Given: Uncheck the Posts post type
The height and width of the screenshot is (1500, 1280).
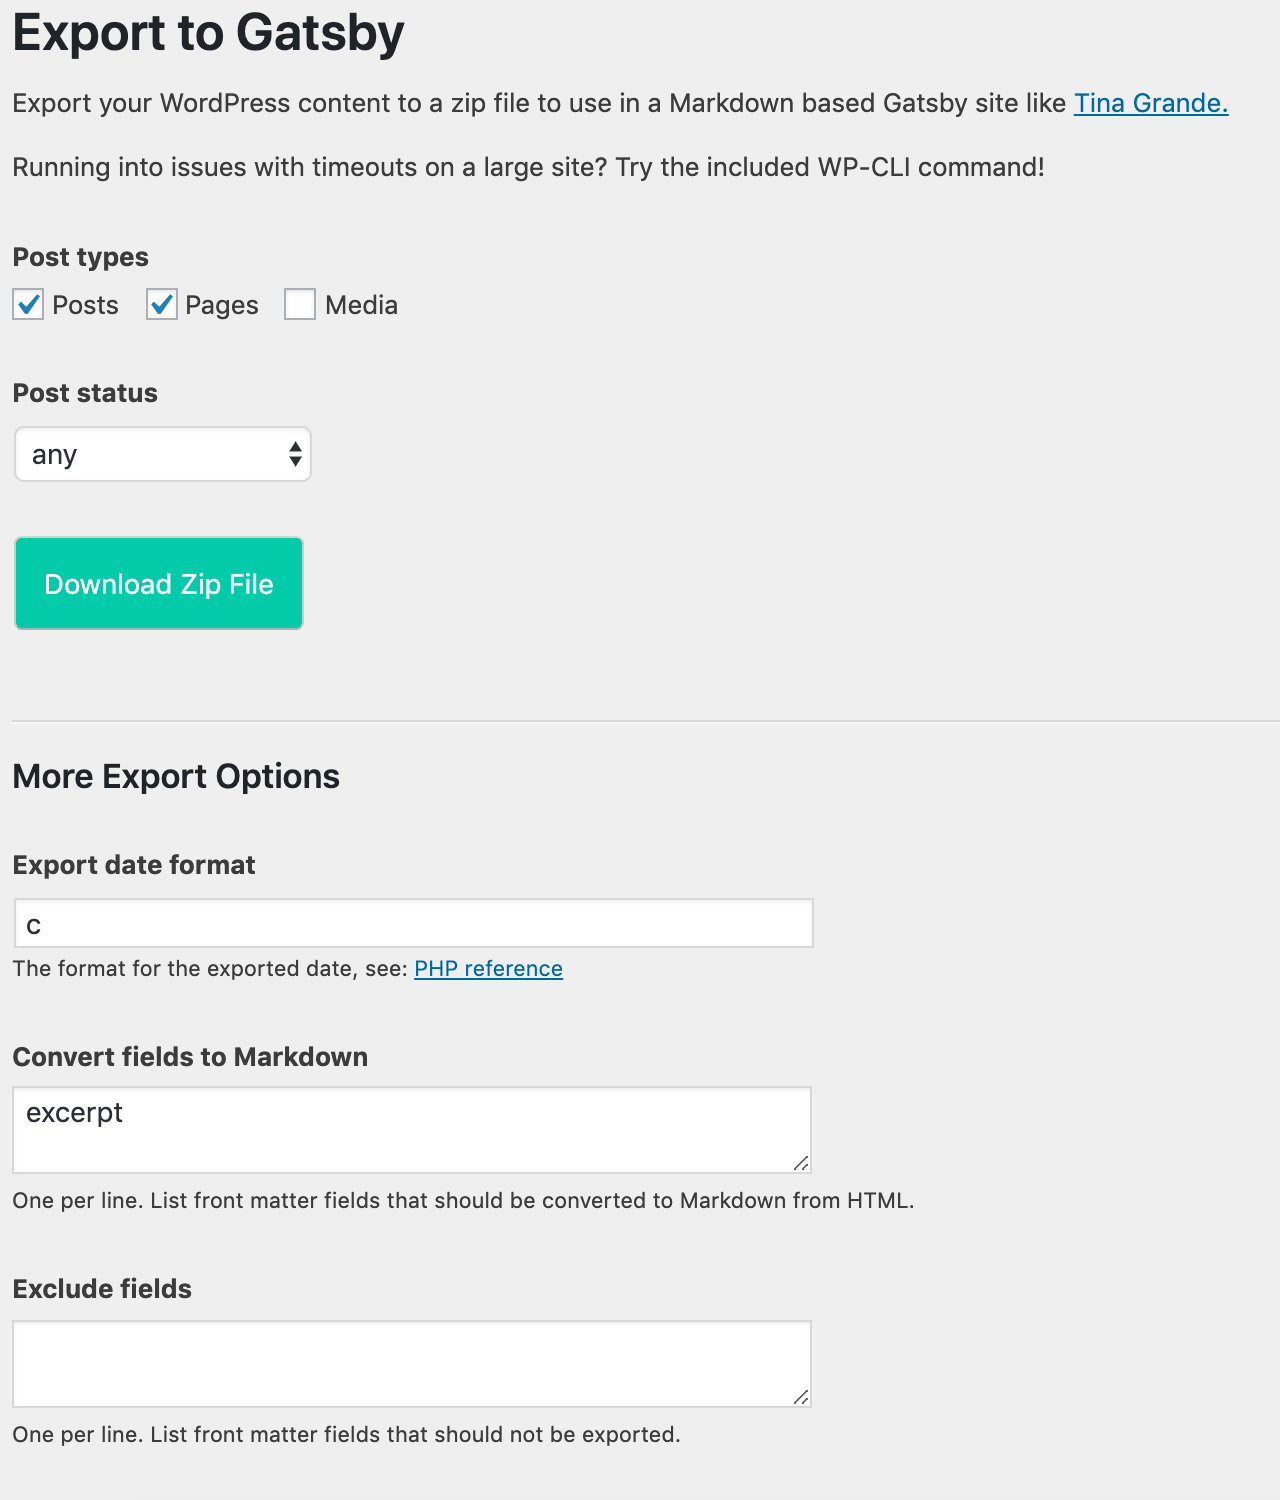Looking at the screenshot, I should (x=28, y=304).
